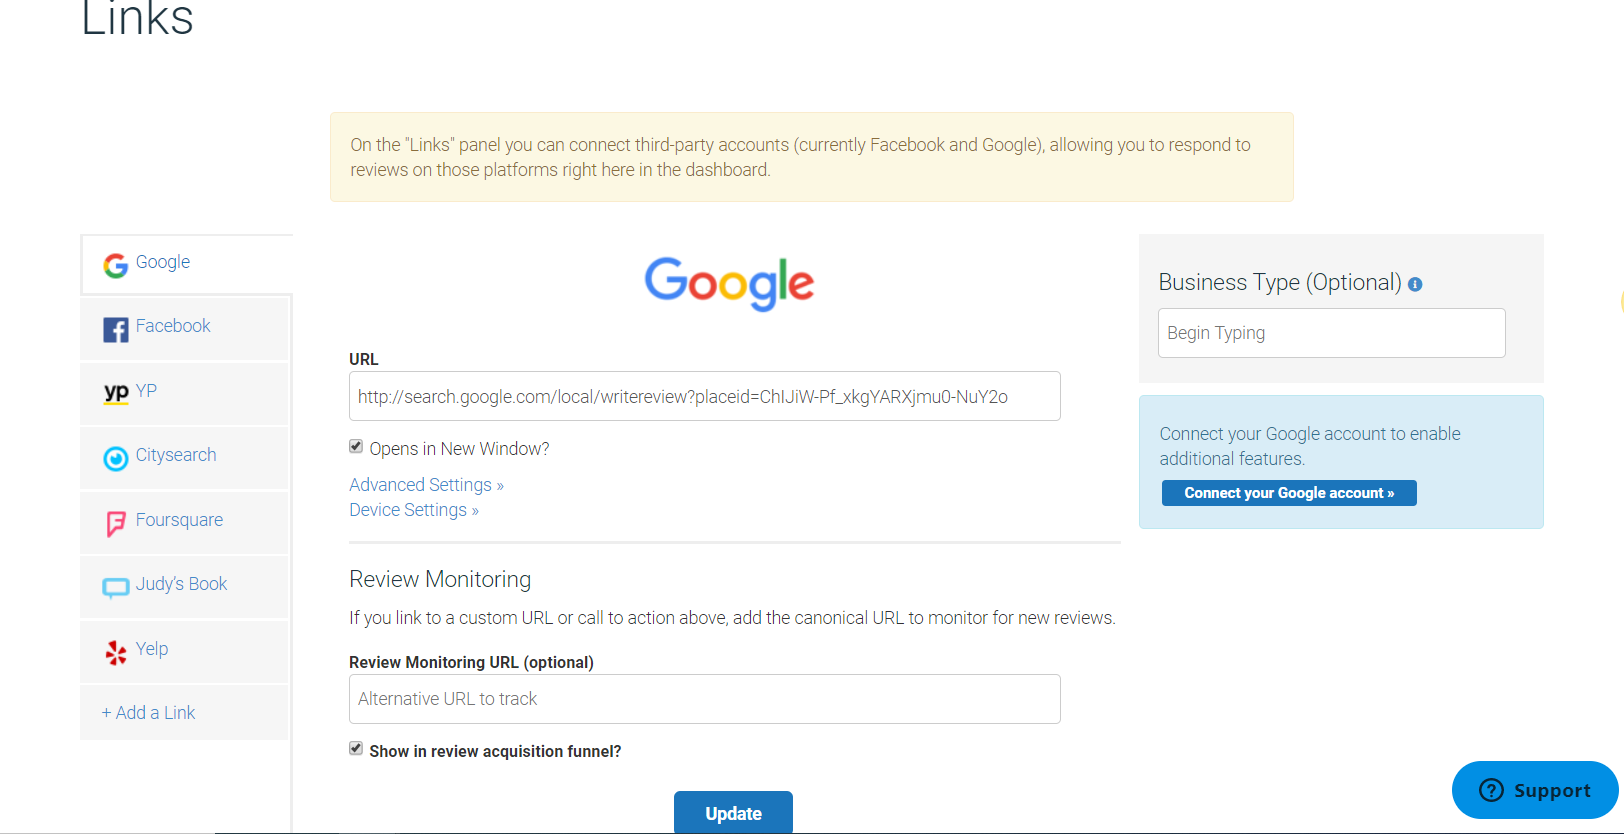Click the yellow Links panel info notice
The image size is (1624, 834).
tap(812, 157)
